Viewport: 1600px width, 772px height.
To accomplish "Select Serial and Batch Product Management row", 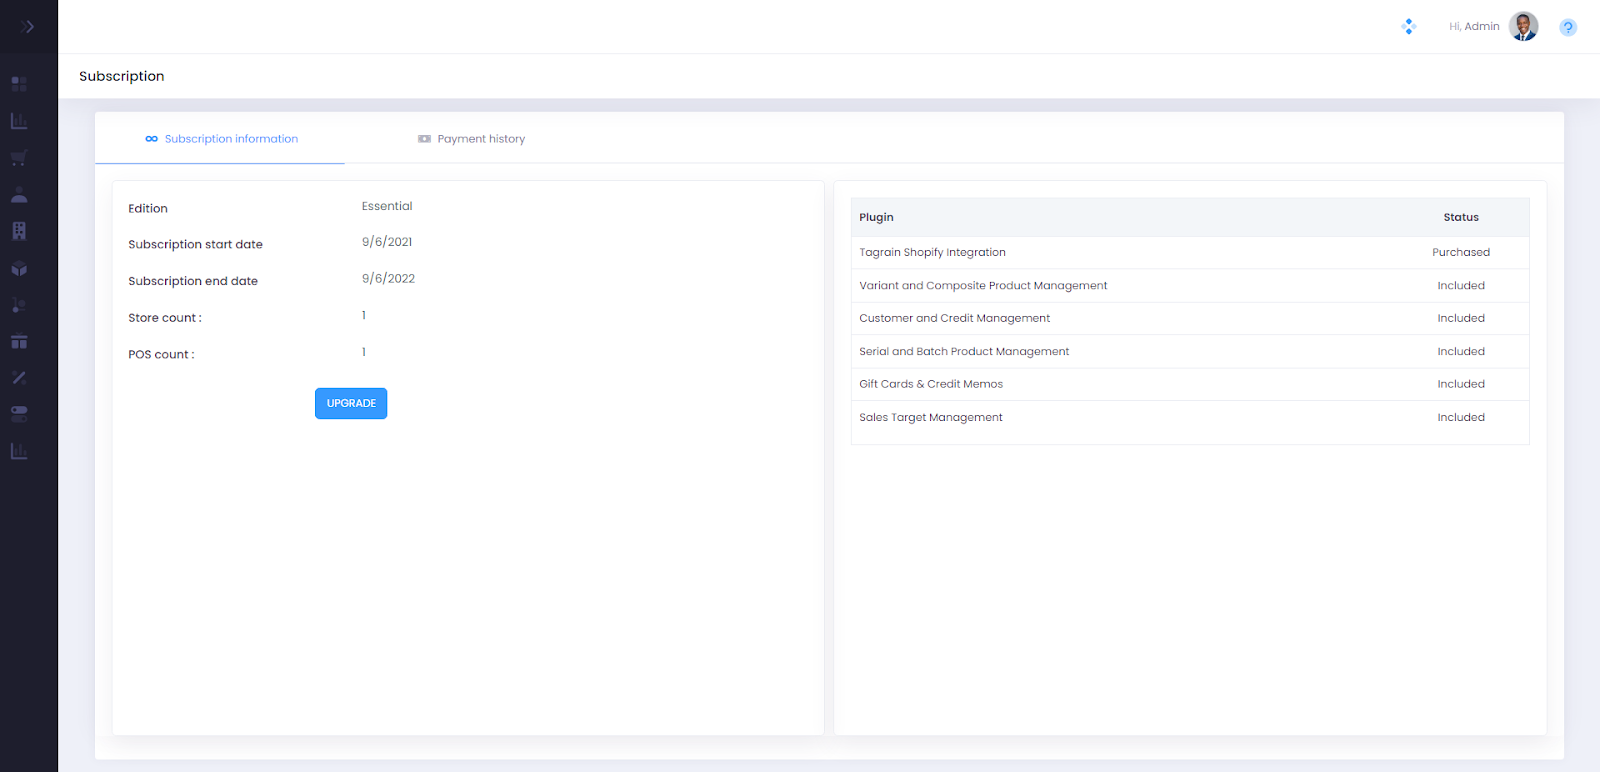I will (x=1190, y=352).
